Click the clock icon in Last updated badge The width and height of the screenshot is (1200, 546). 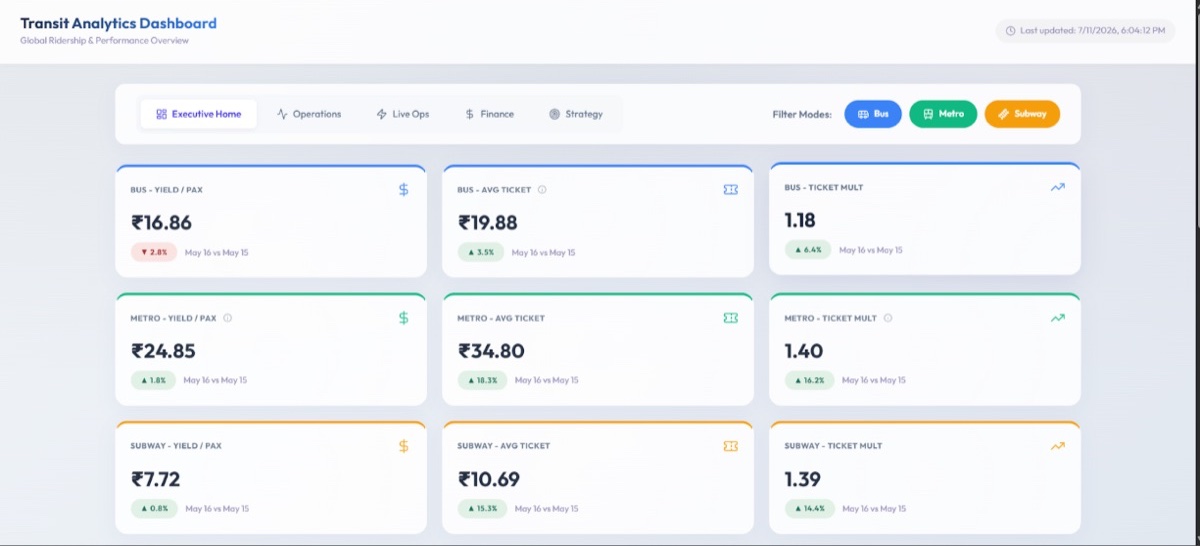(x=1010, y=31)
